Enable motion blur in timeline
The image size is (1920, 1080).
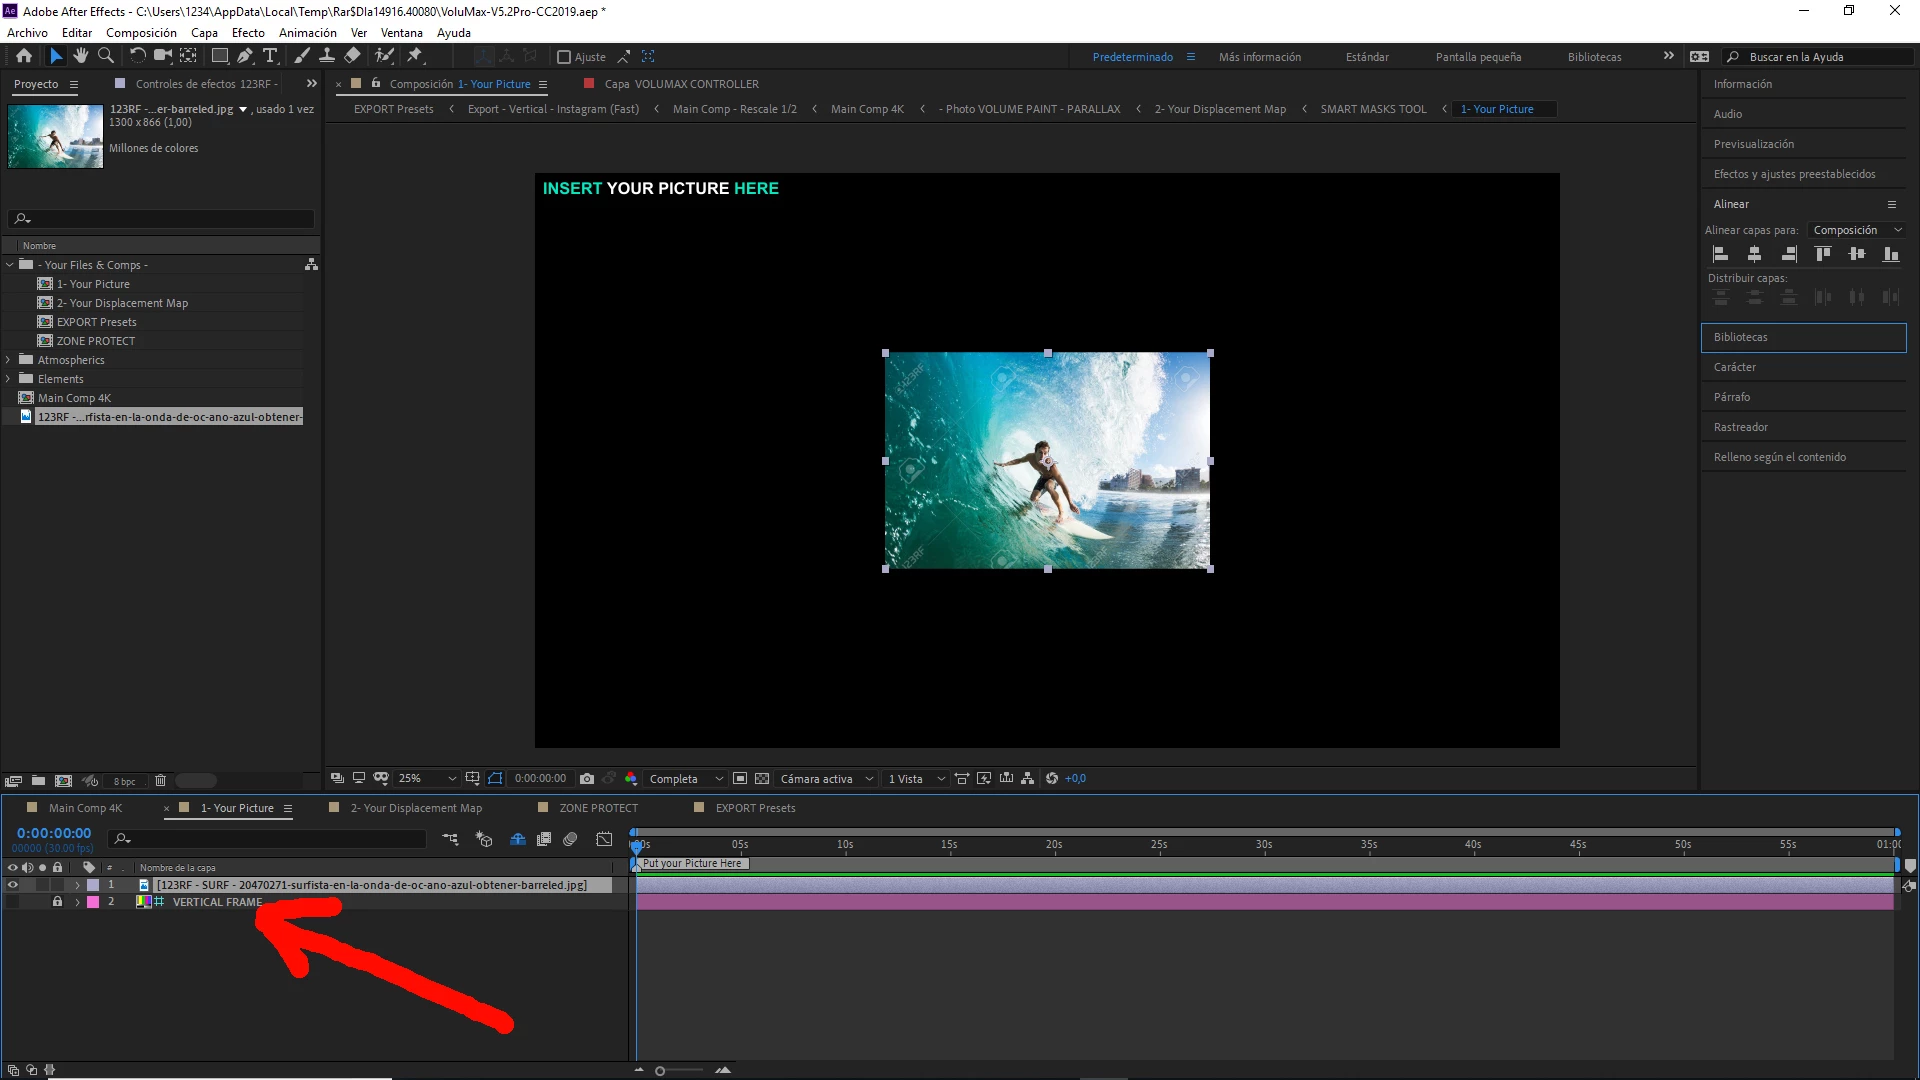[570, 840]
